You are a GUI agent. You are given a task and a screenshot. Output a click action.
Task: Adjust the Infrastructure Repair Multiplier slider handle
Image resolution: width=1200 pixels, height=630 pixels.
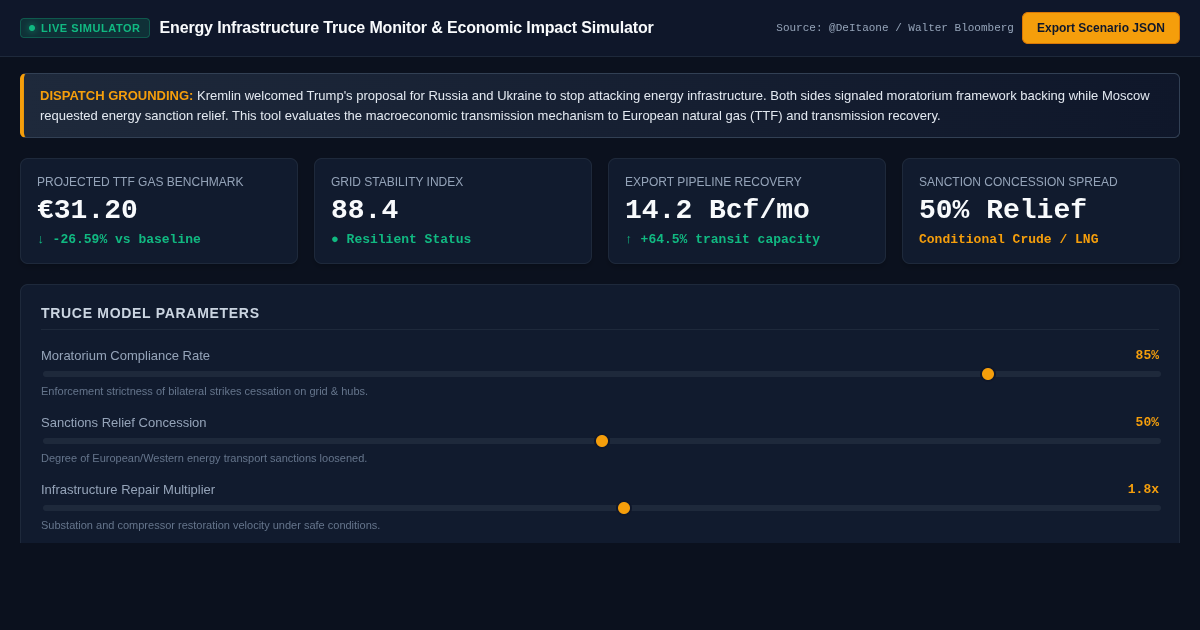tap(624, 508)
